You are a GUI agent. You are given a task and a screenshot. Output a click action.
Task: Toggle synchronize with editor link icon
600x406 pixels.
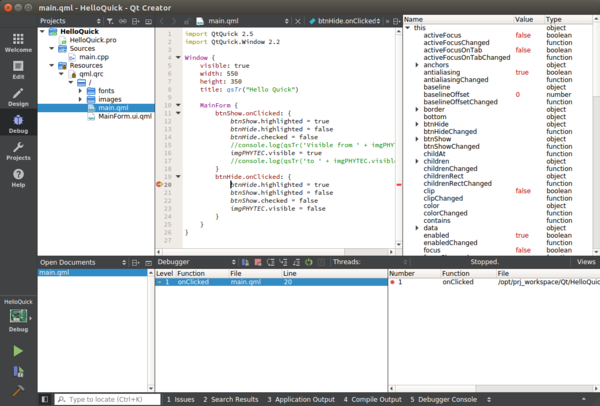click(x=122, y=21)
